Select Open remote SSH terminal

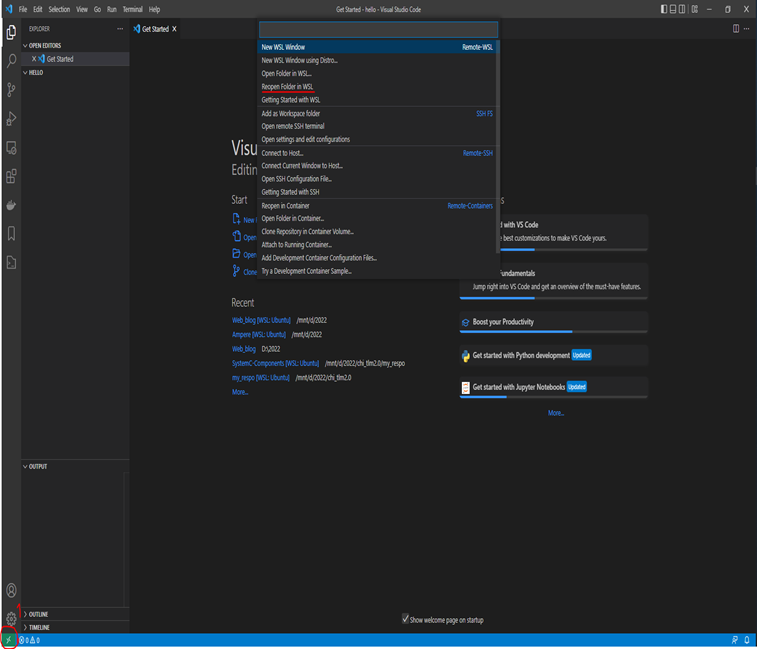click(x=377, y=126)
